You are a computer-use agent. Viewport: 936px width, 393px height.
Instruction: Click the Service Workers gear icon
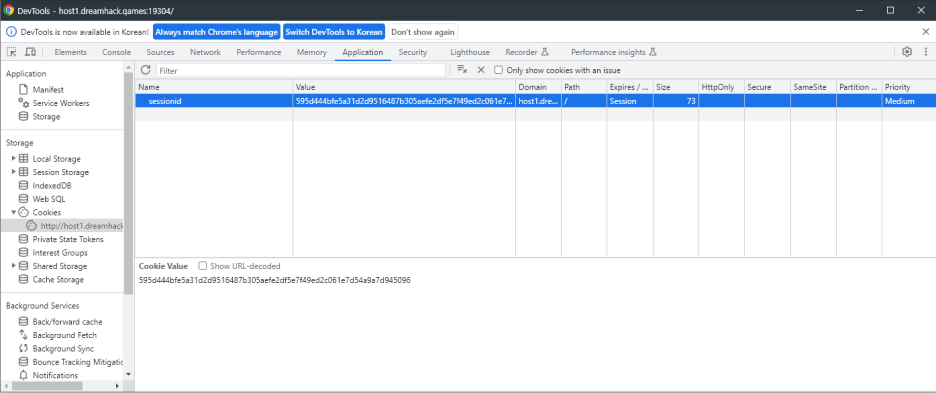coord(23,103)
